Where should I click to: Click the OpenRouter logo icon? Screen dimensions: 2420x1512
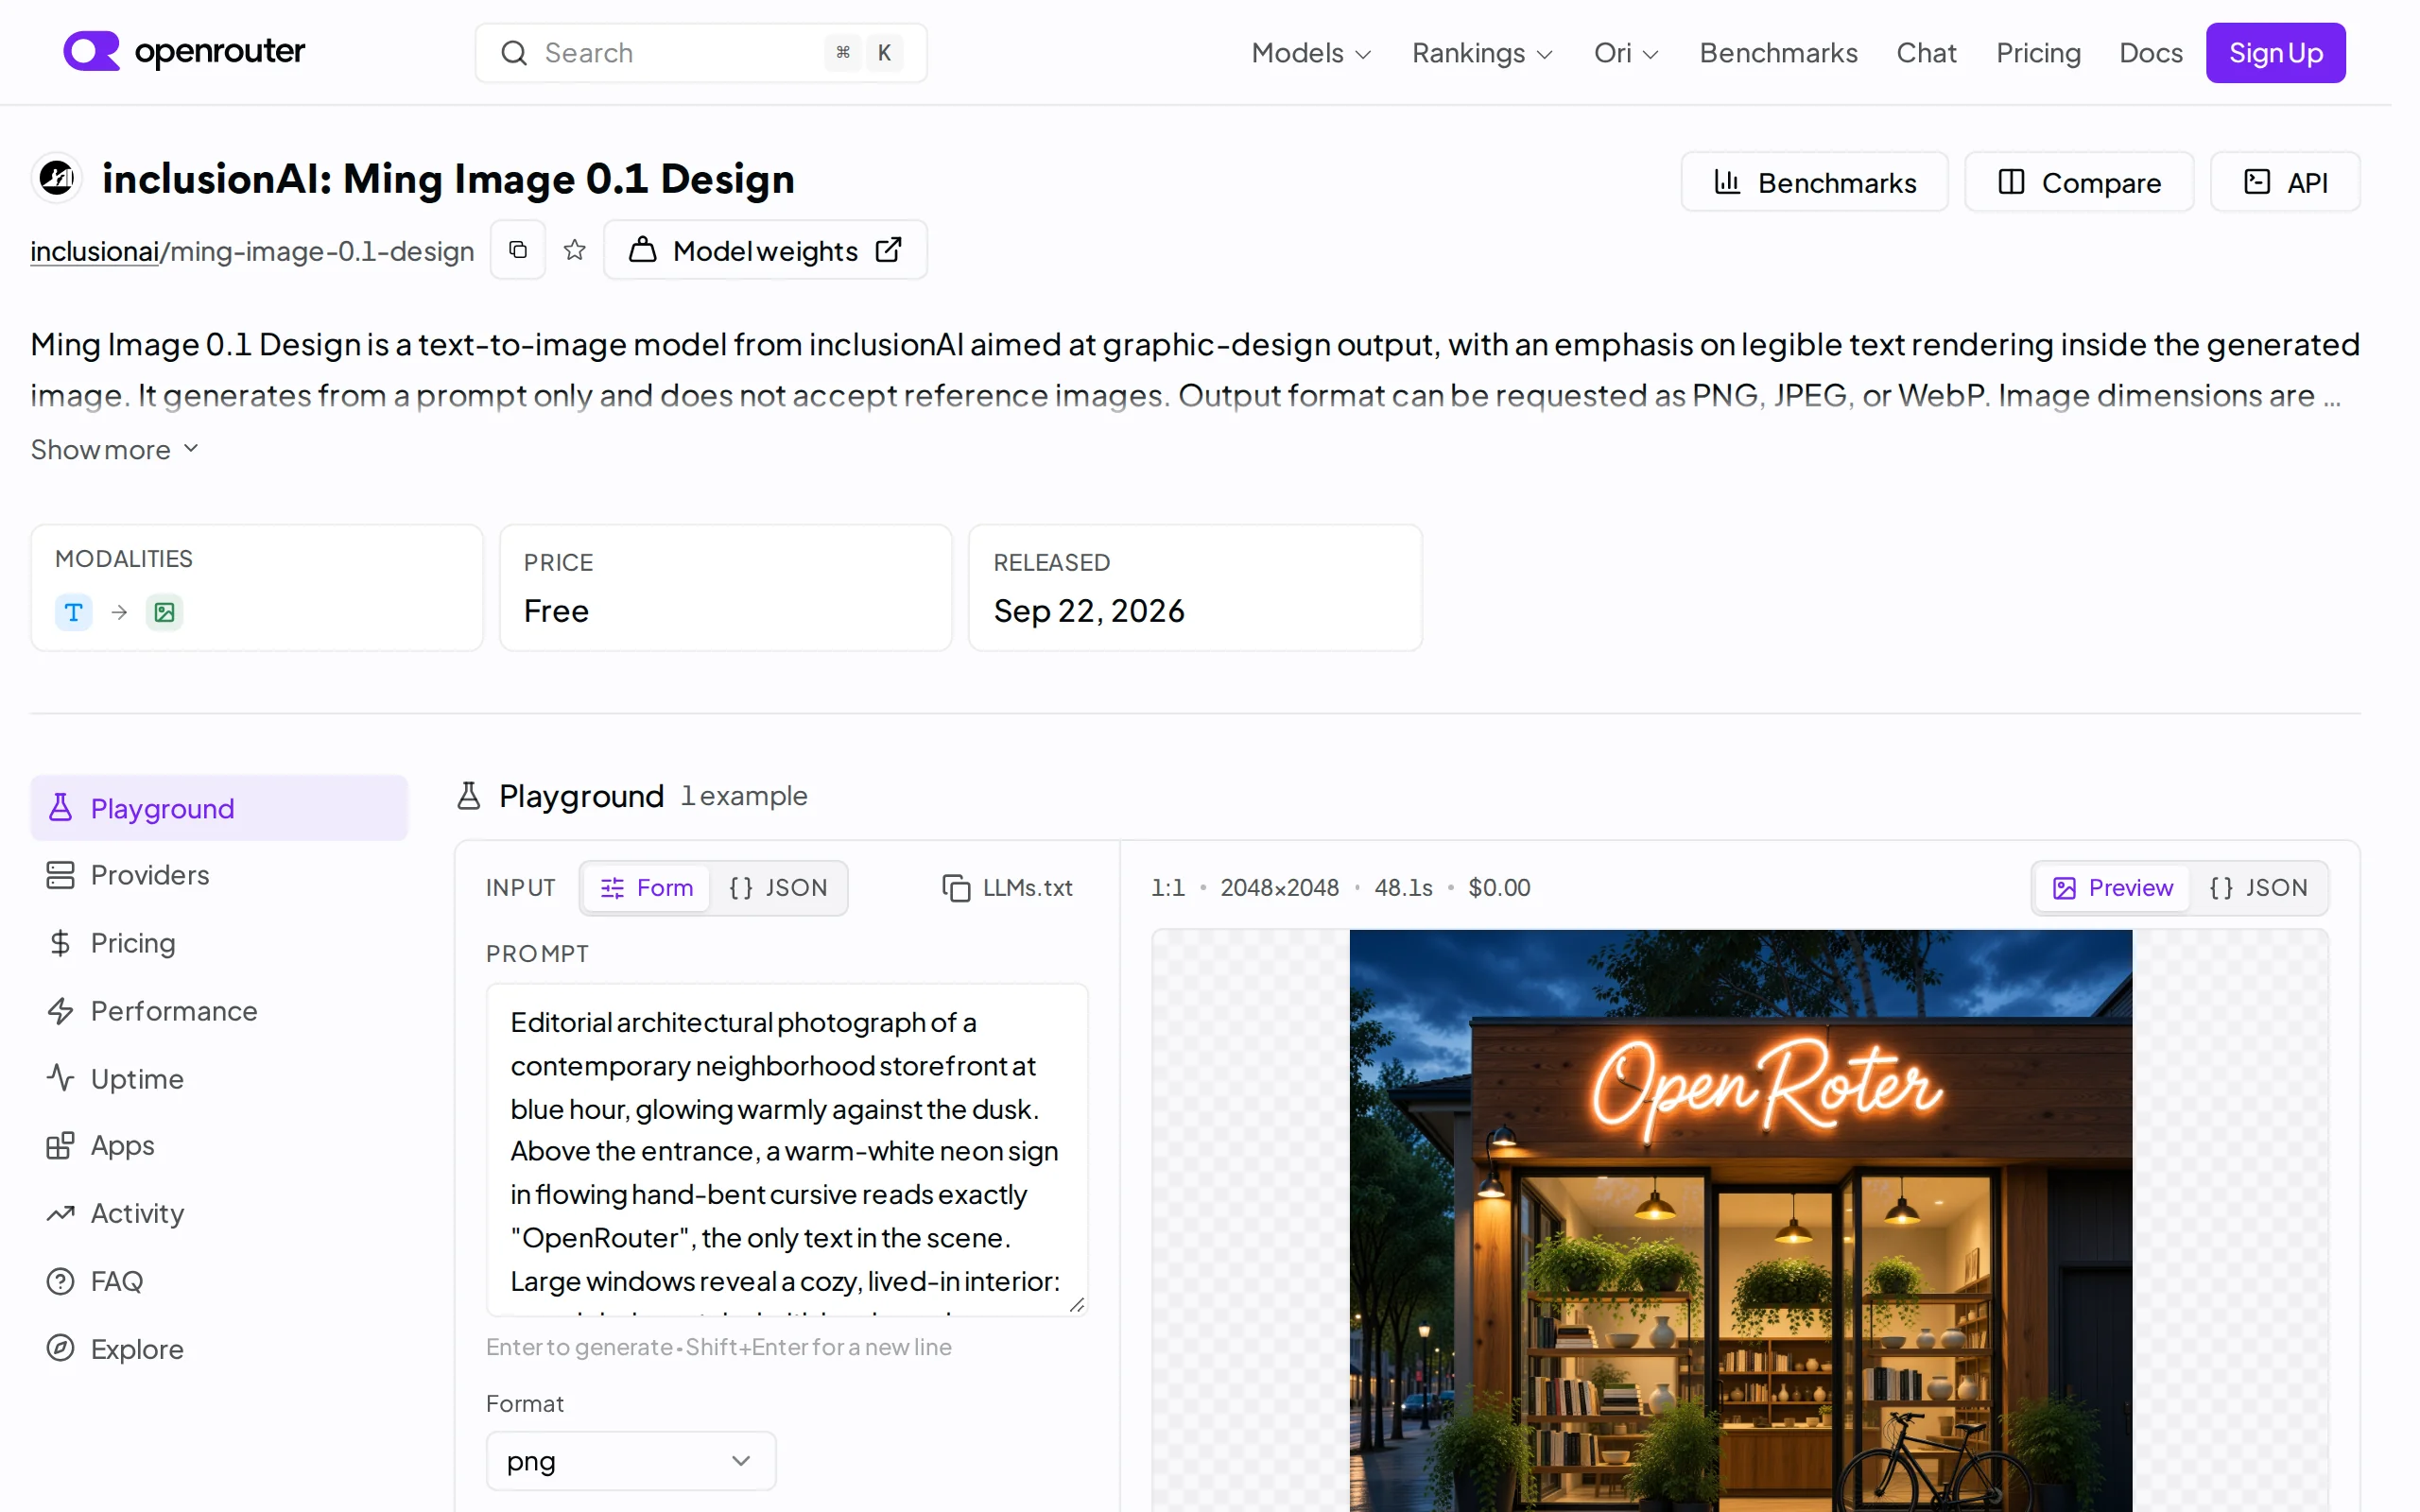[91, 52]
